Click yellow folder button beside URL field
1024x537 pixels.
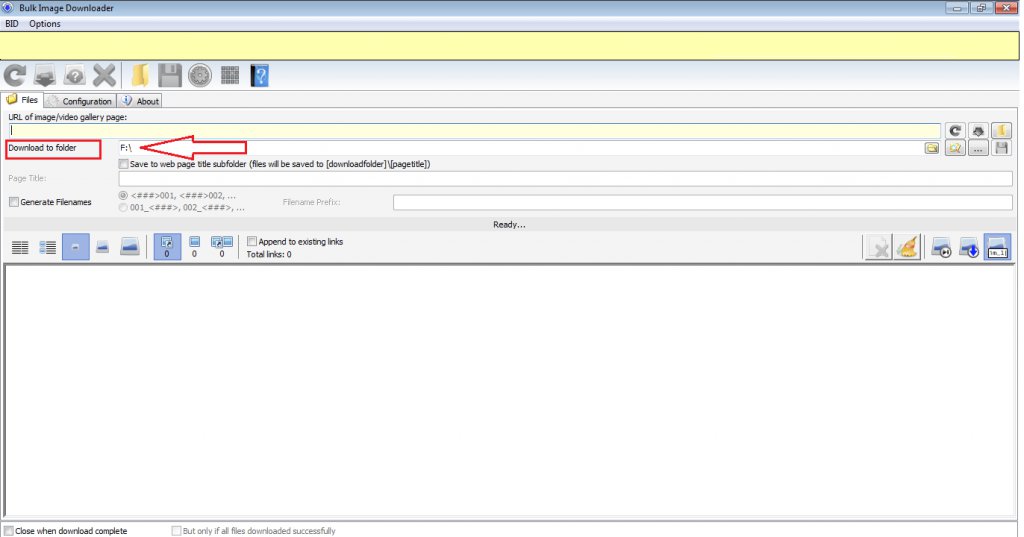[x=1001, y=131]
